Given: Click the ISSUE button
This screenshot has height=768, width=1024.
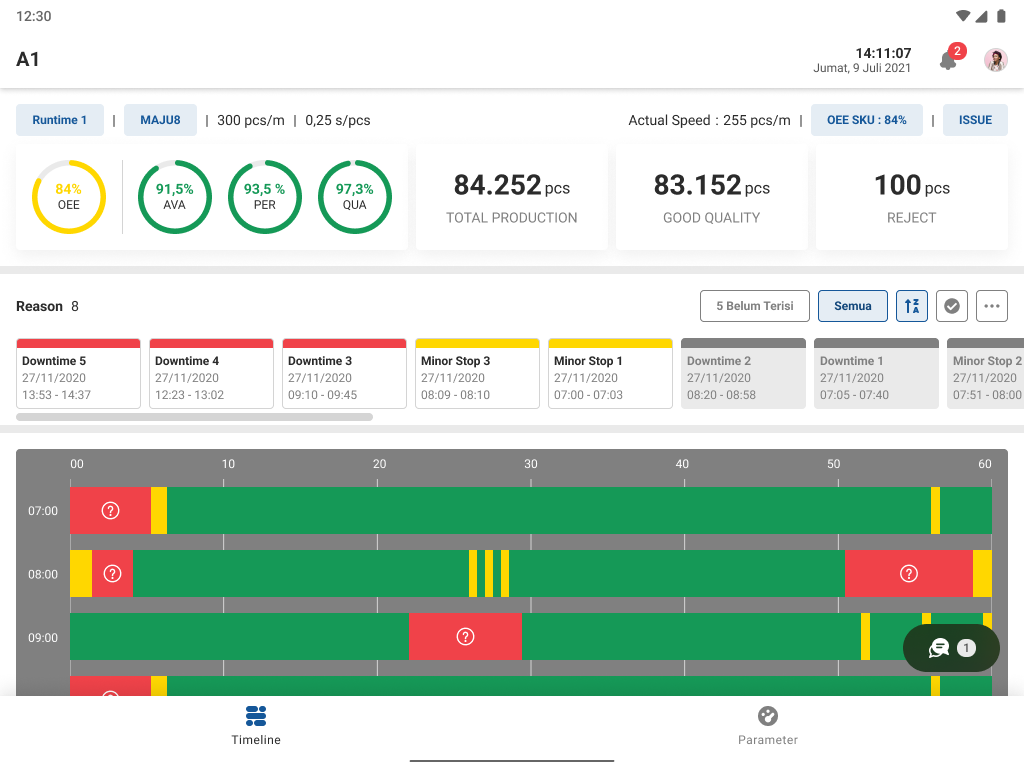Looking at the screenshot, I should [975, 120].
